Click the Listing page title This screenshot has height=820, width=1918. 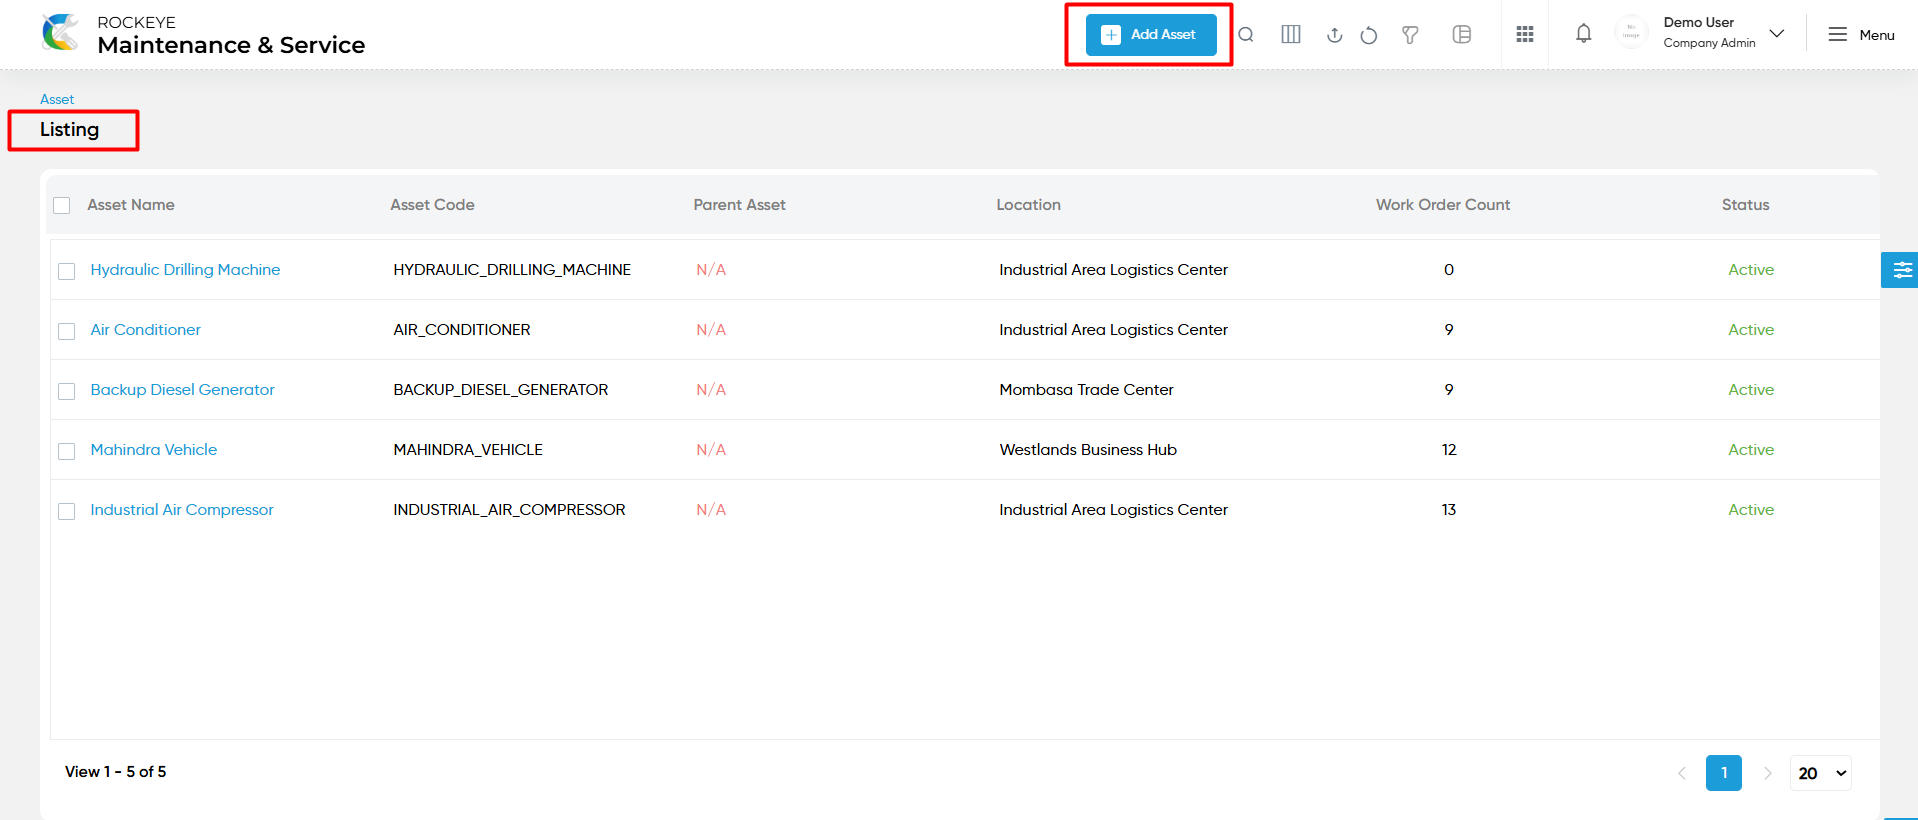click(x=69, y=130)
